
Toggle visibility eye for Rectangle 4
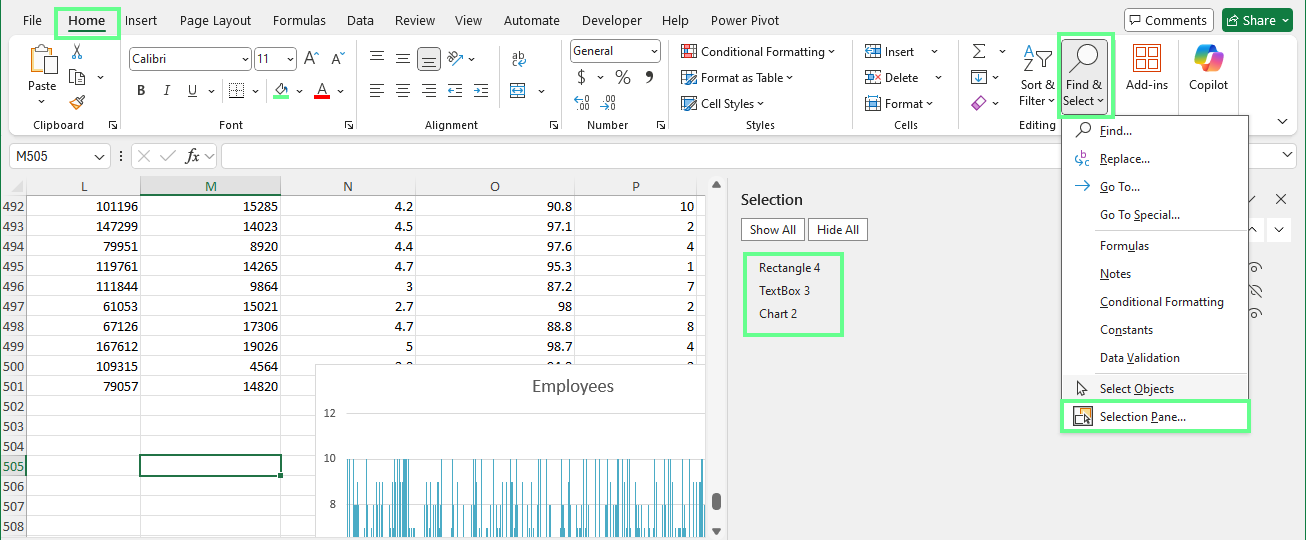tap(1255, 268)
